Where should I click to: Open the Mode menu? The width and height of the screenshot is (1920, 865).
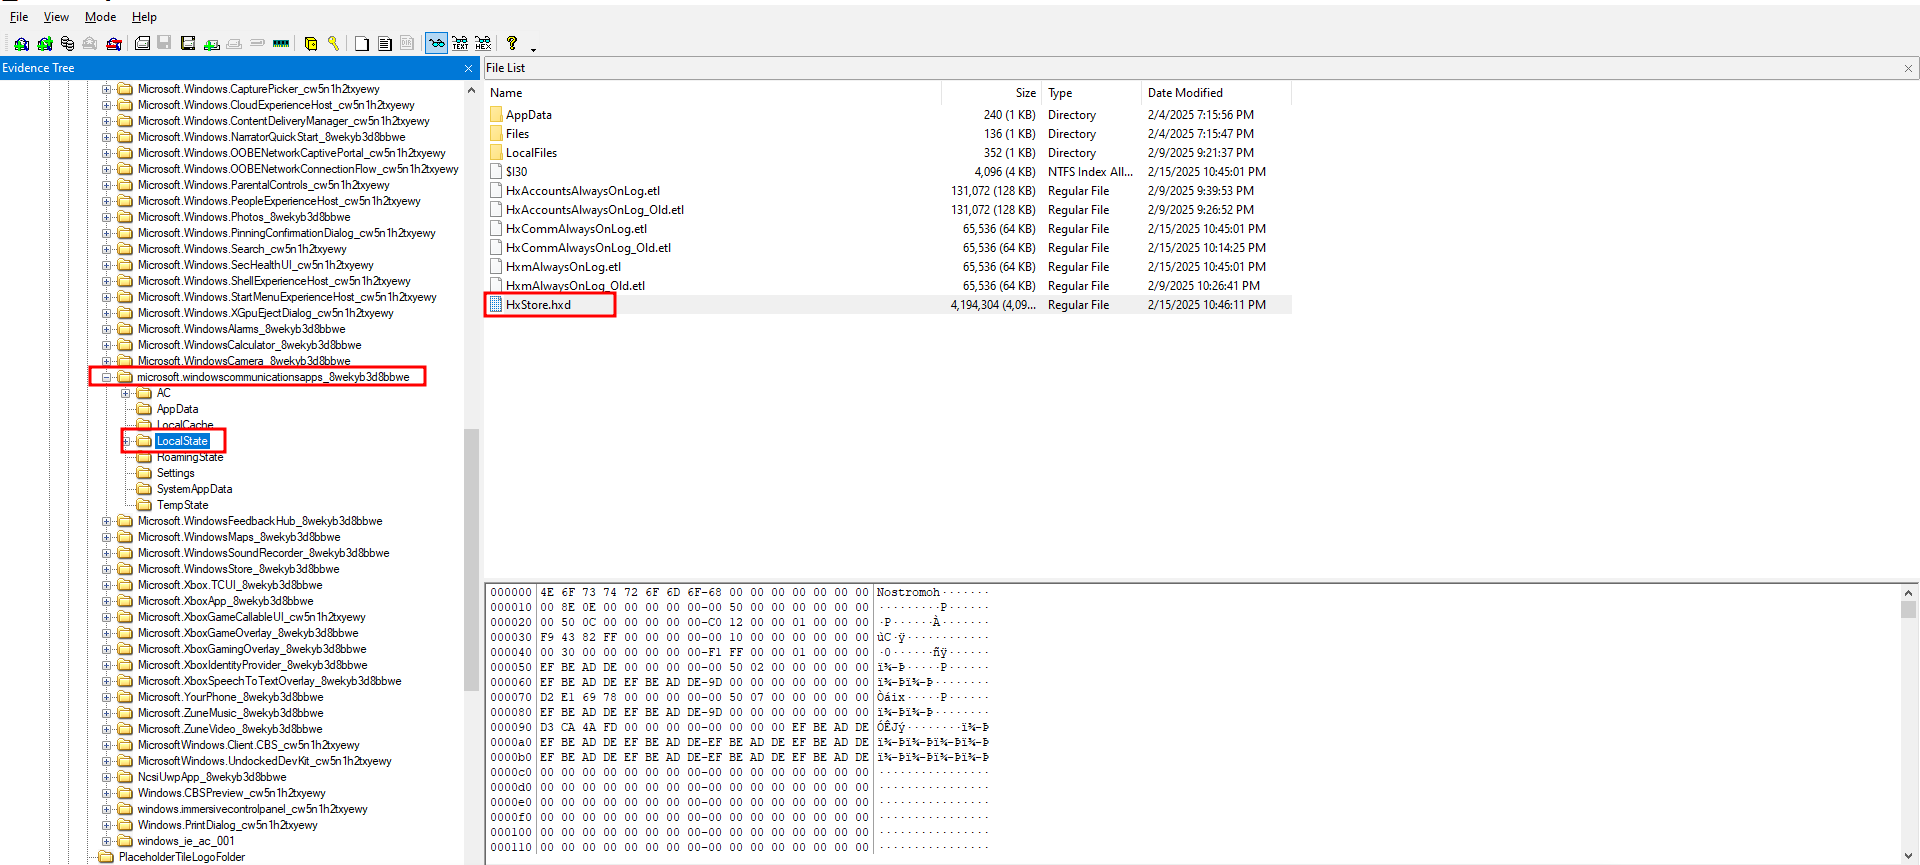tap(100, 17)
